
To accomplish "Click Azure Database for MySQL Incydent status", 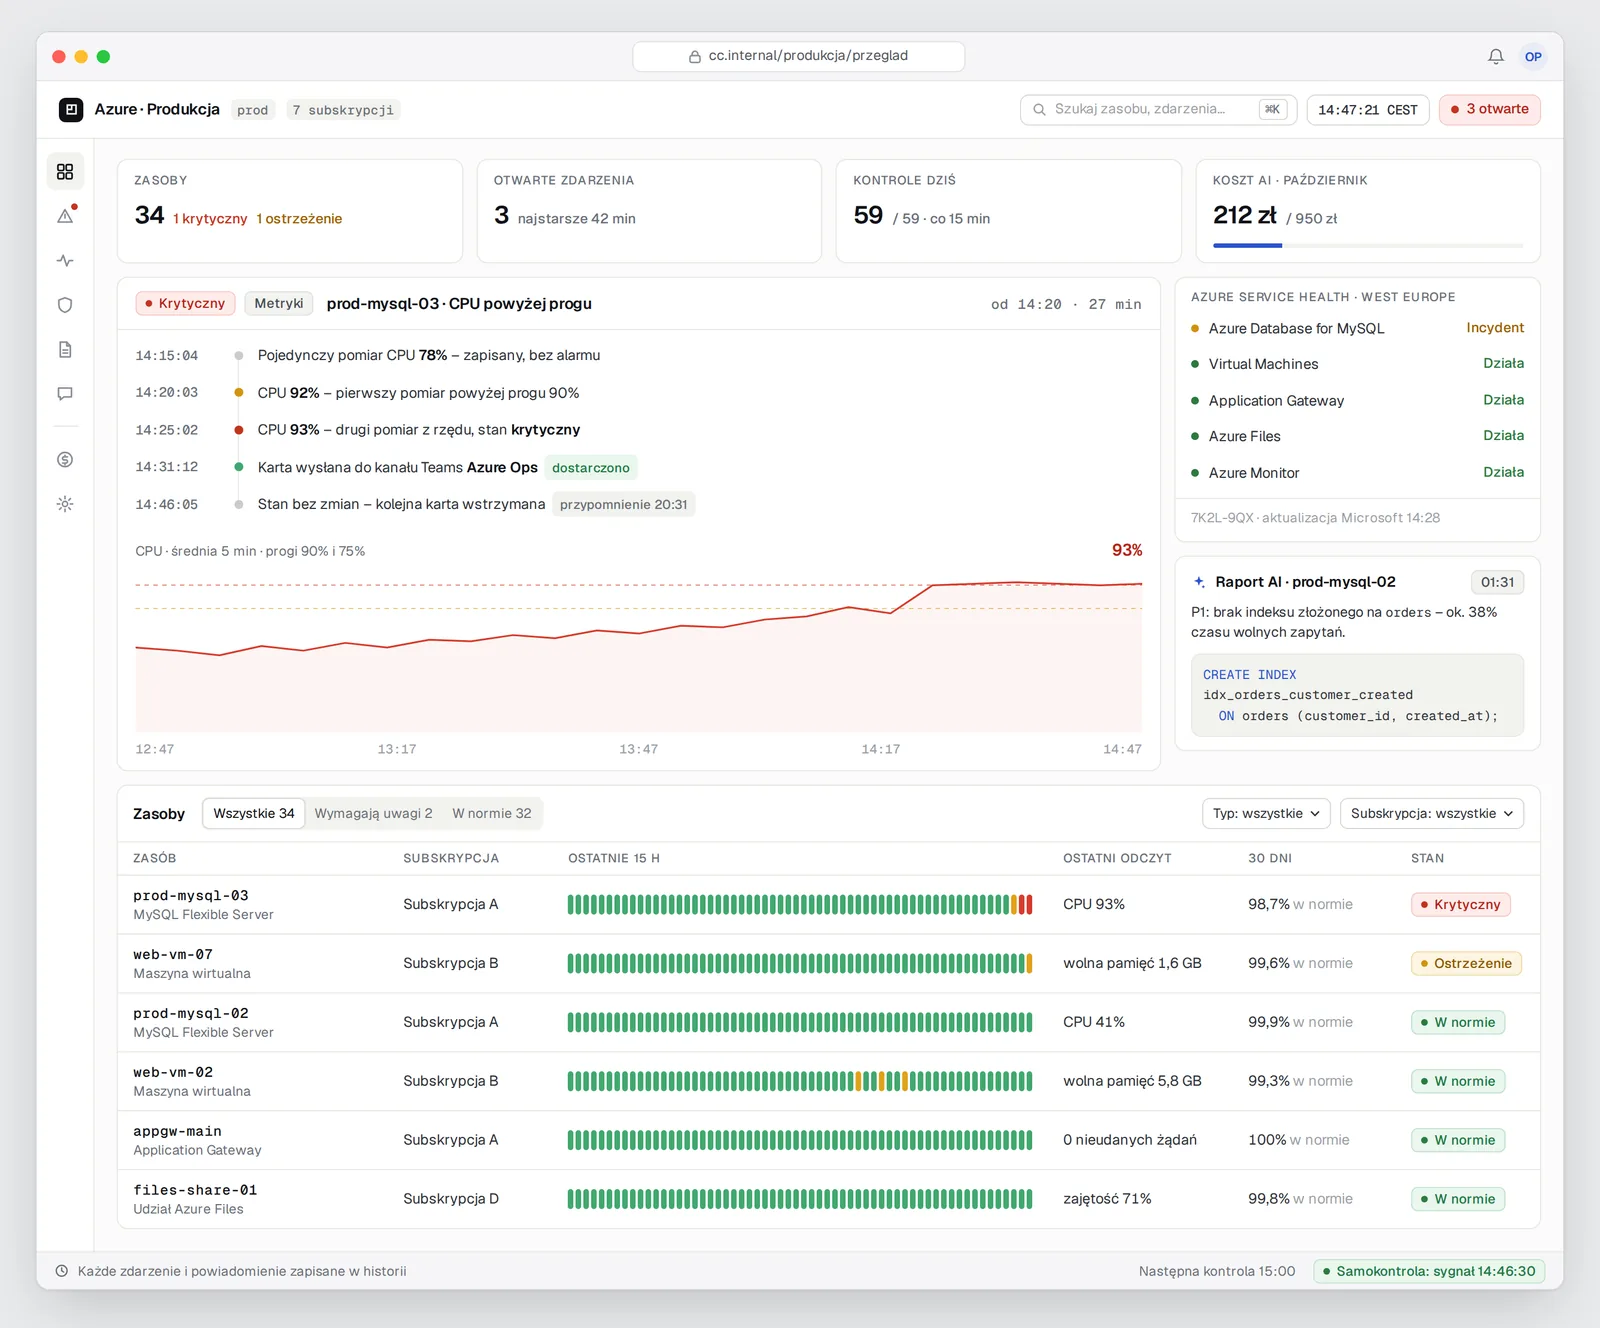I will pos(1495,328).
